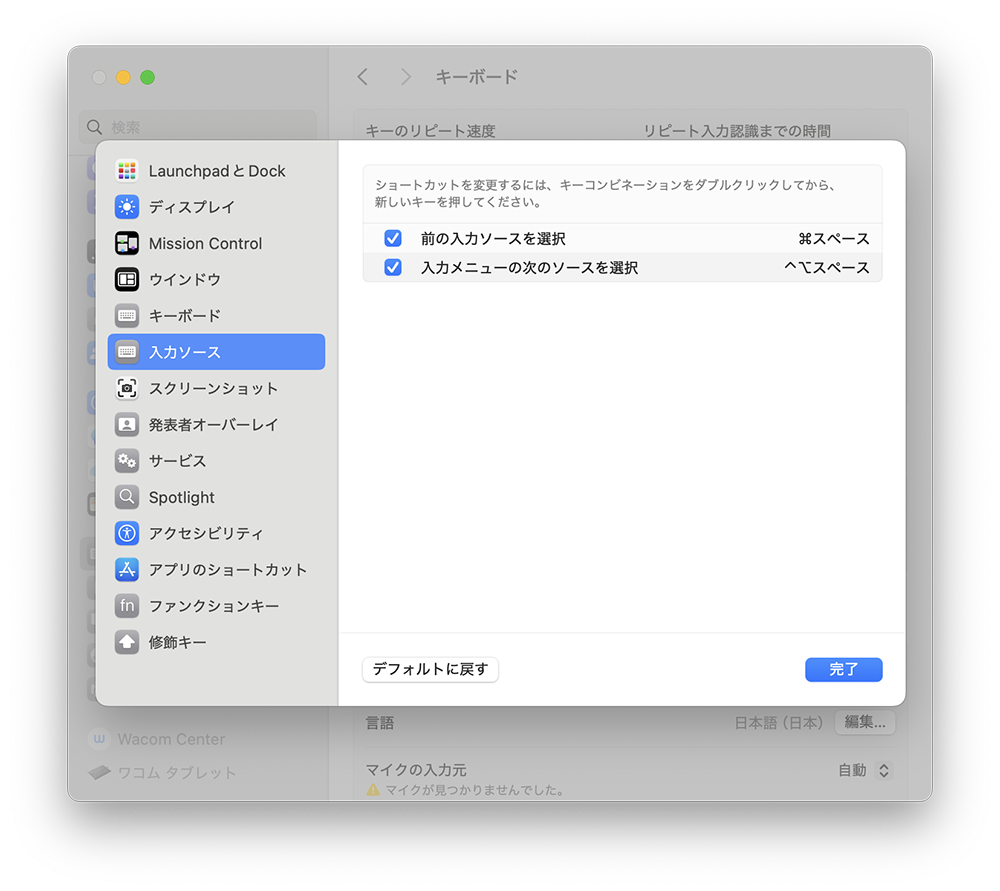Viewport: 1000px width, 891px height.
Task: Select 発表者オーバーレイ in sidebar
Action: pyautogui.click(x=213, y=425)
